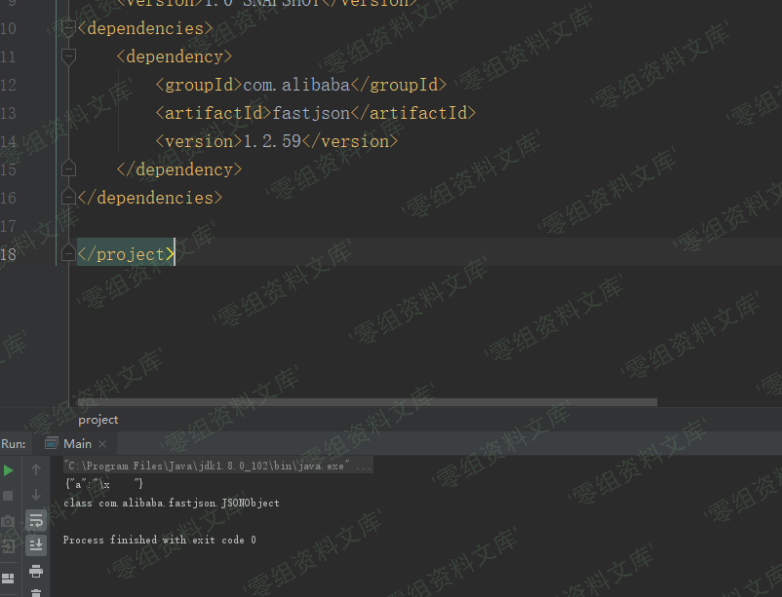Screen dimensions: 782x597
Task: Click the Restore Layout icon
Action: tap(9, 577)
